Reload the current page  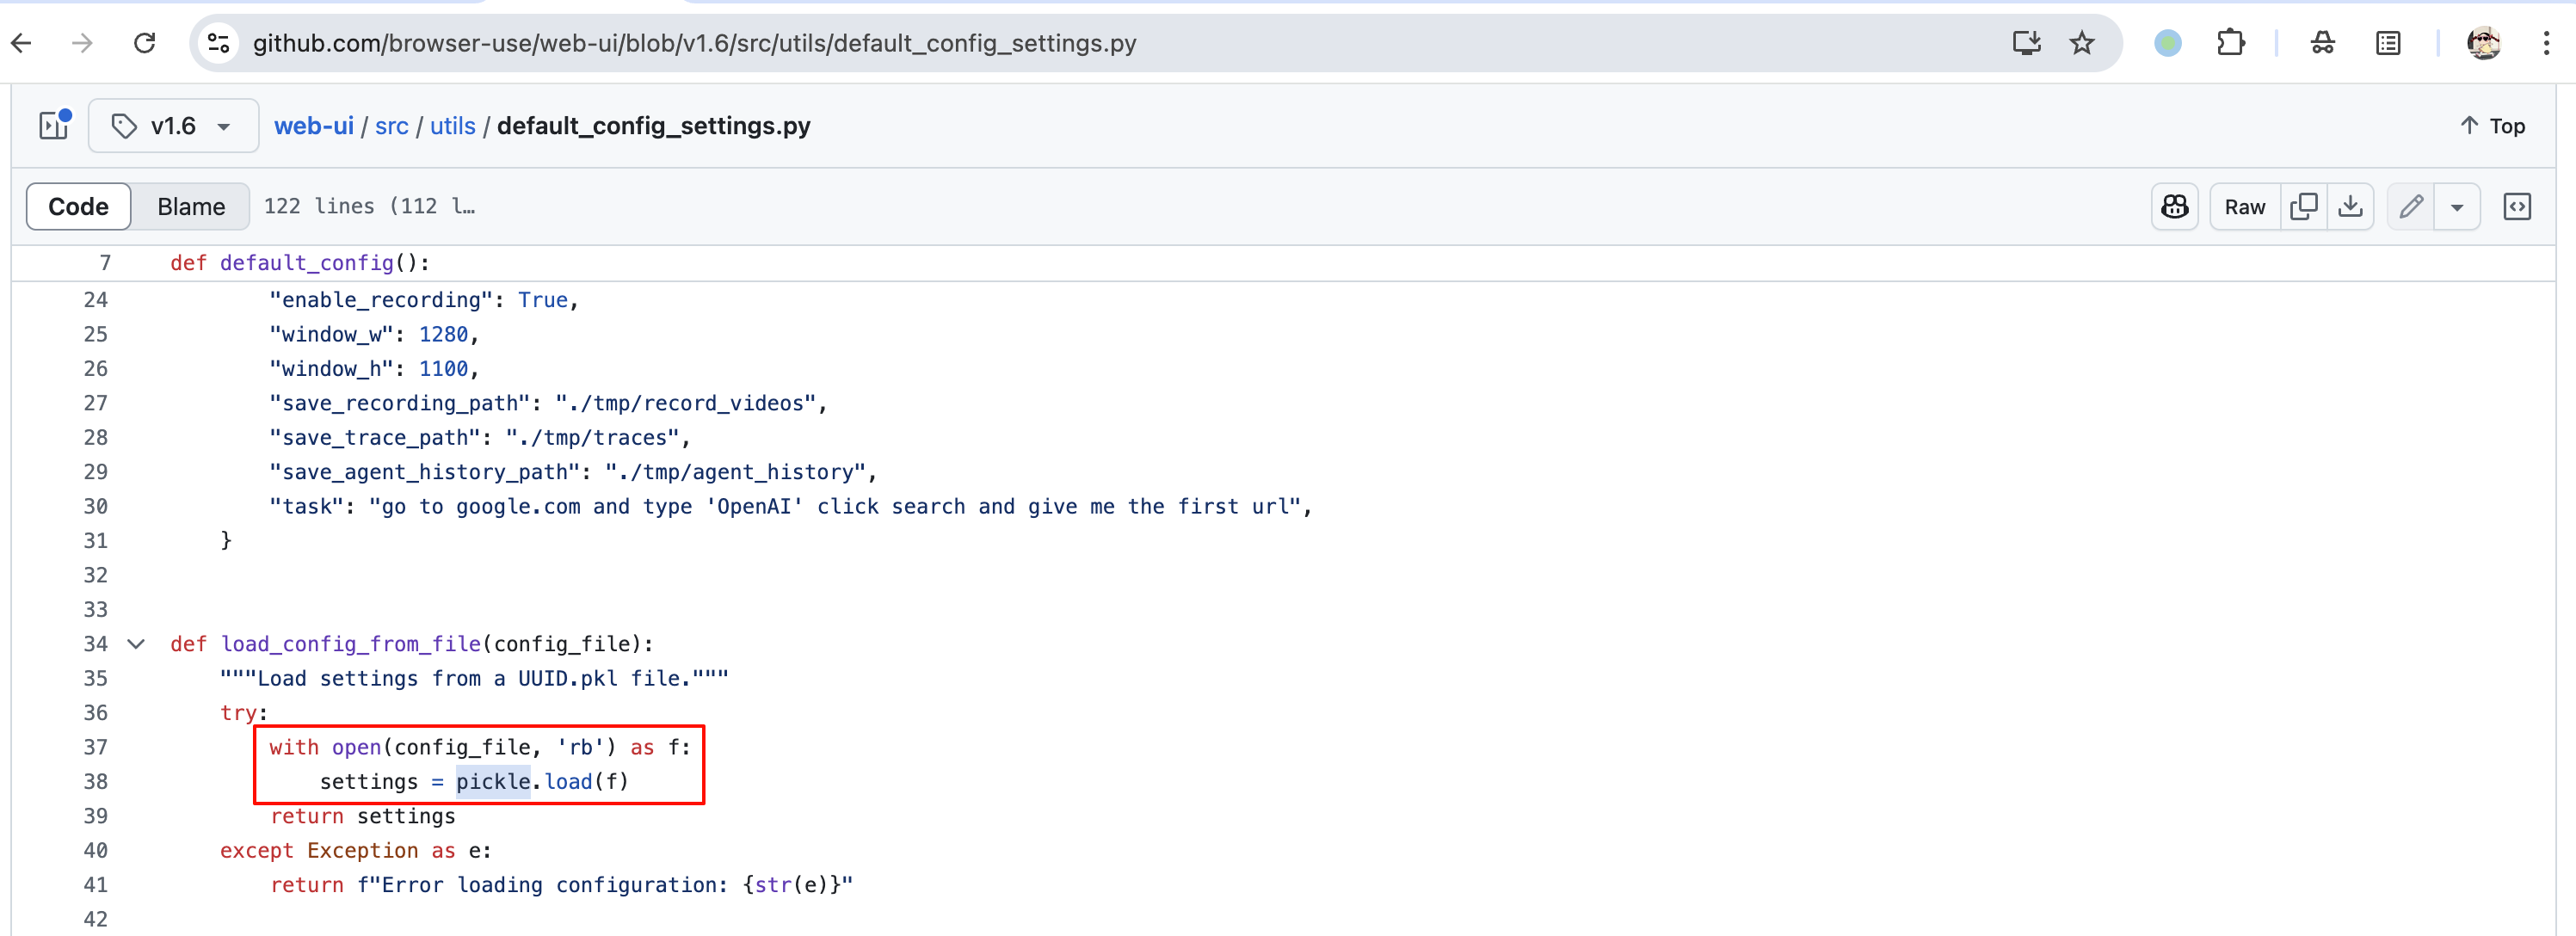(145, 43)
